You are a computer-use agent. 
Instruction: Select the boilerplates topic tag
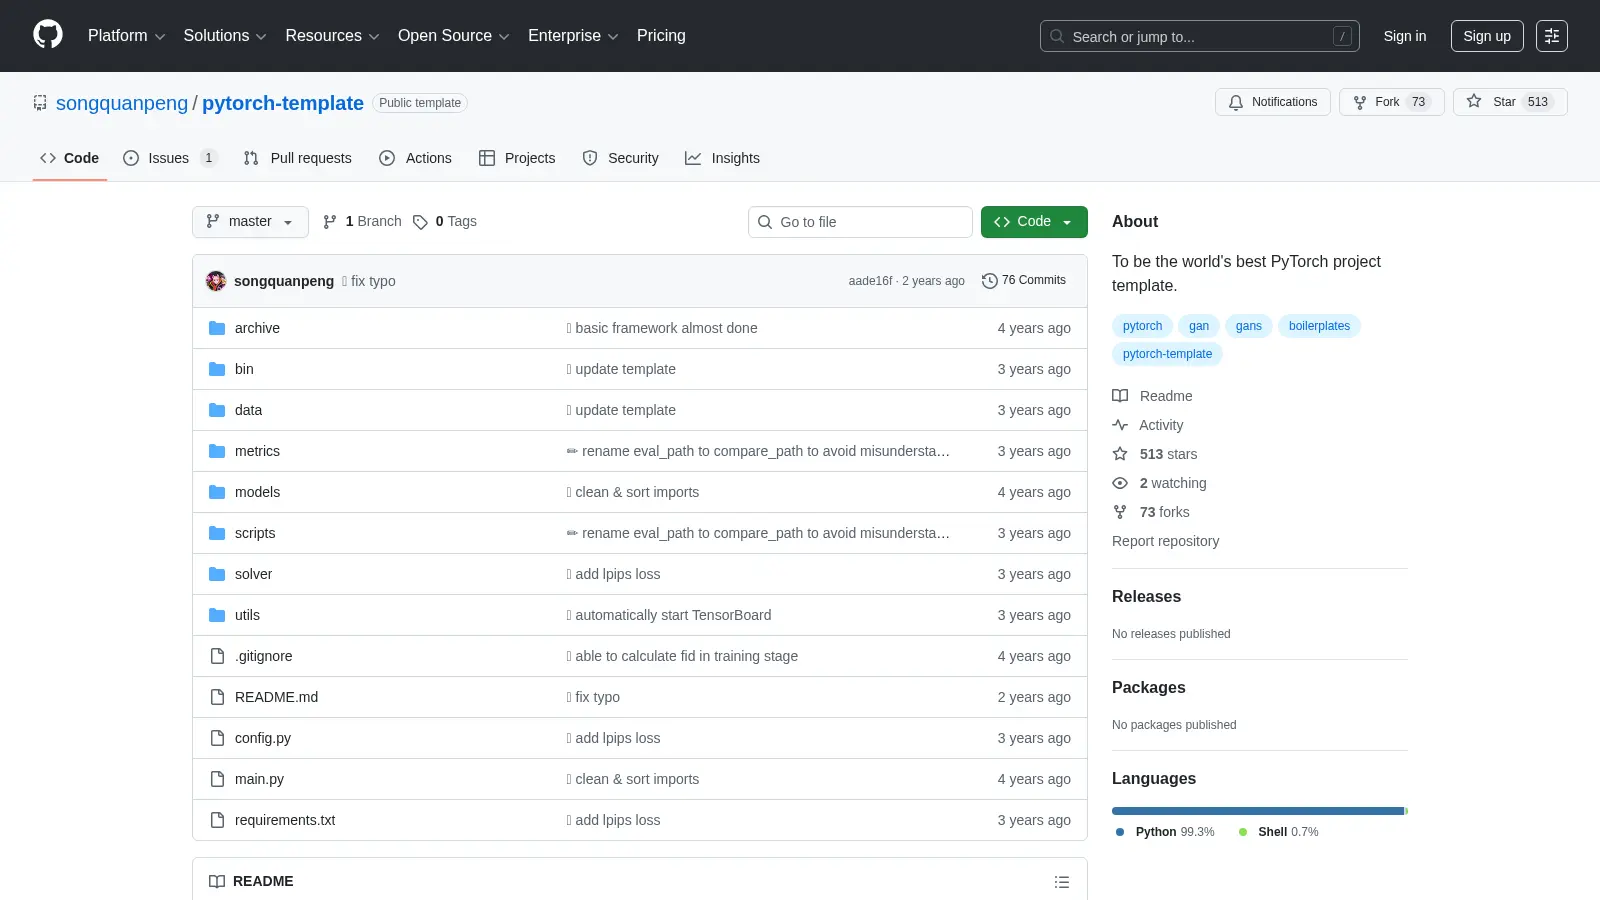coord(1319,326)
